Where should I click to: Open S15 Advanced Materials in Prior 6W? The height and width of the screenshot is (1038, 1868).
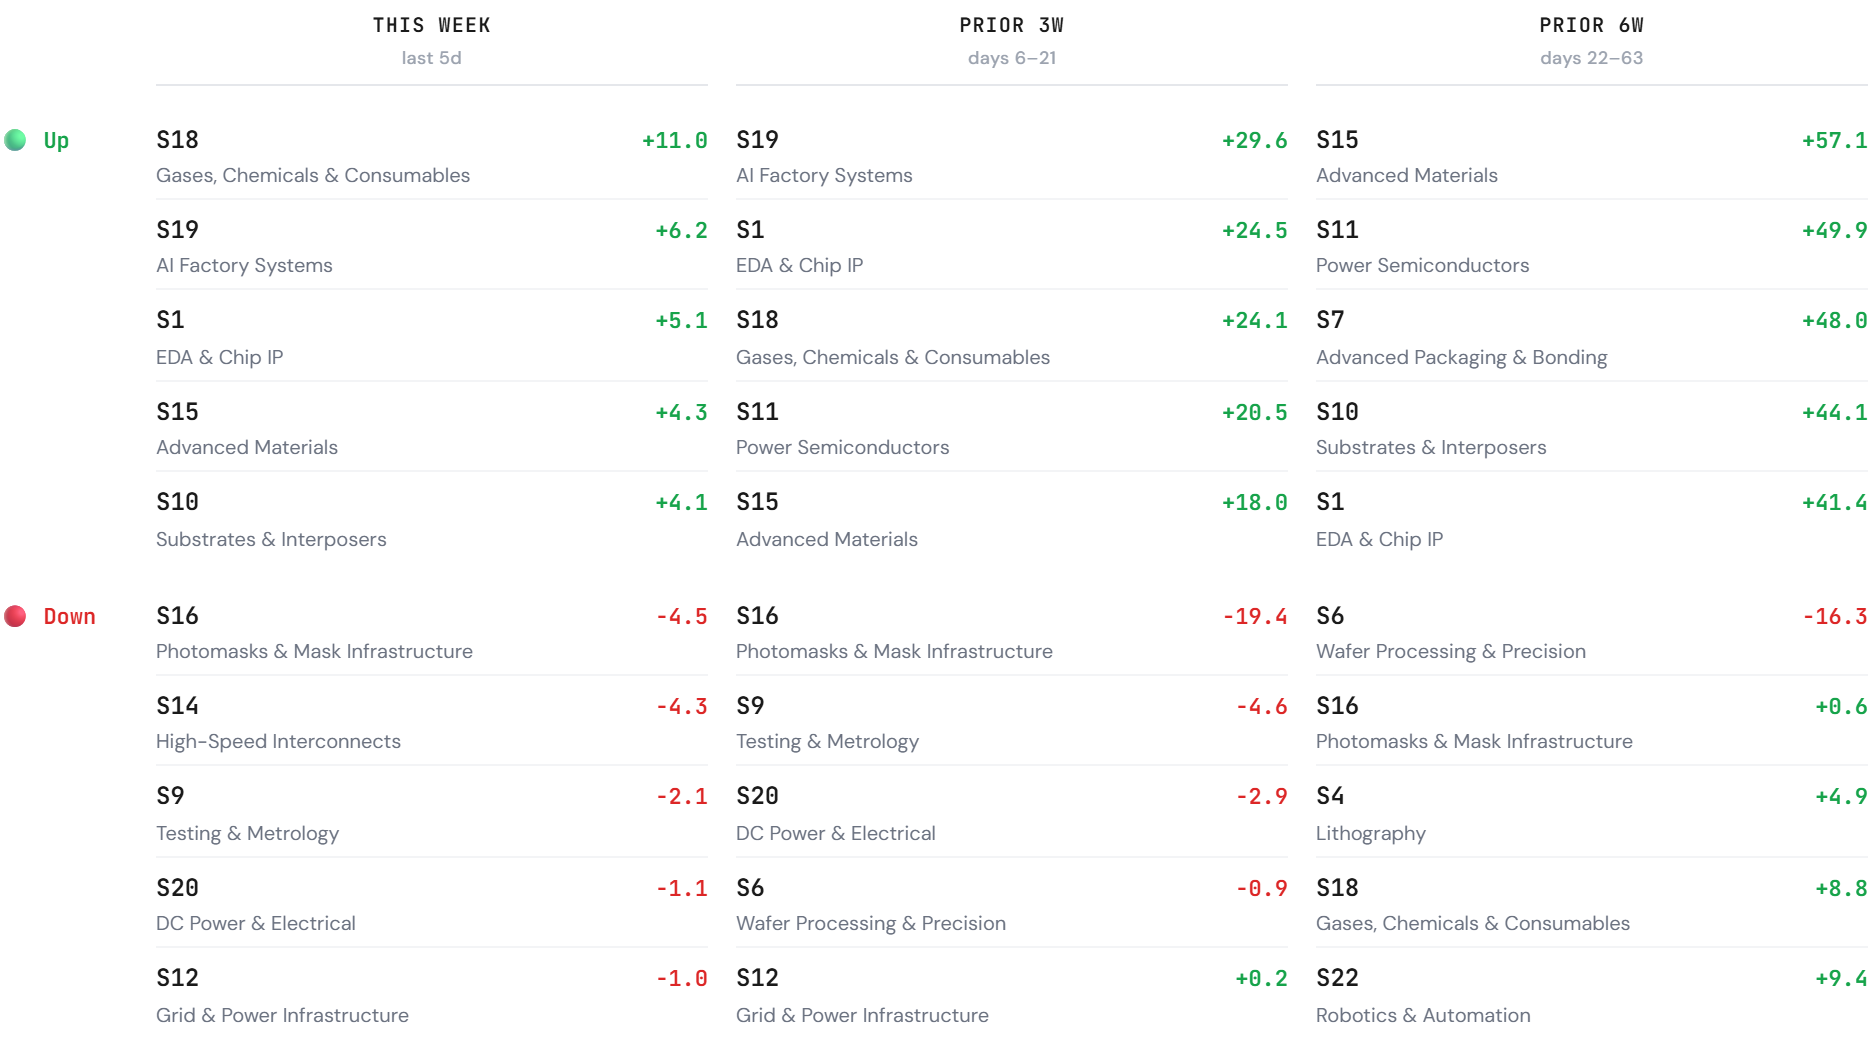tap(1592, 156)
